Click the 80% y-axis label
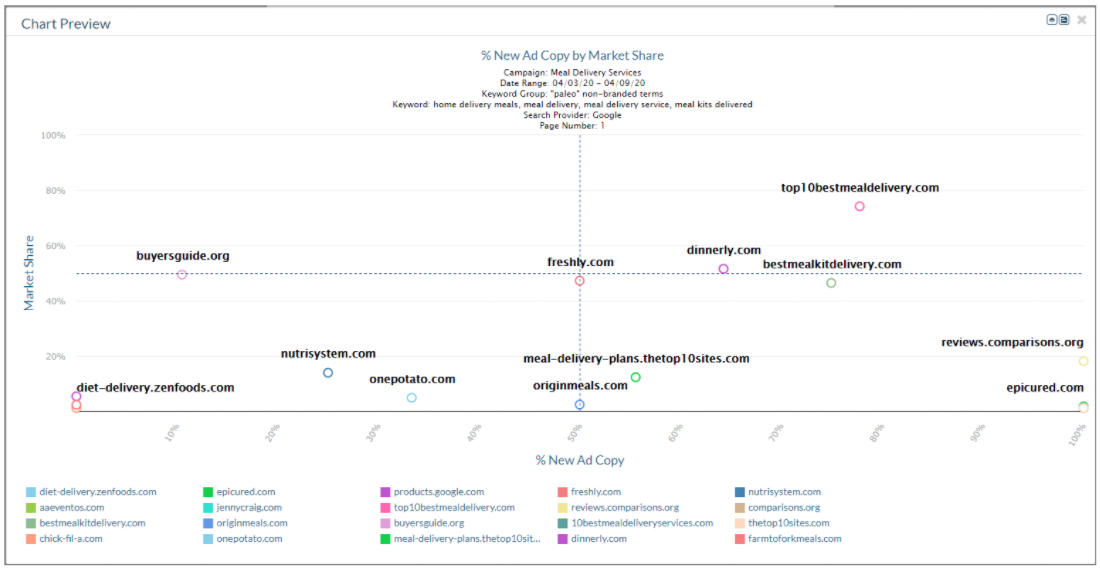1100x571 pixels. (55, 191)
